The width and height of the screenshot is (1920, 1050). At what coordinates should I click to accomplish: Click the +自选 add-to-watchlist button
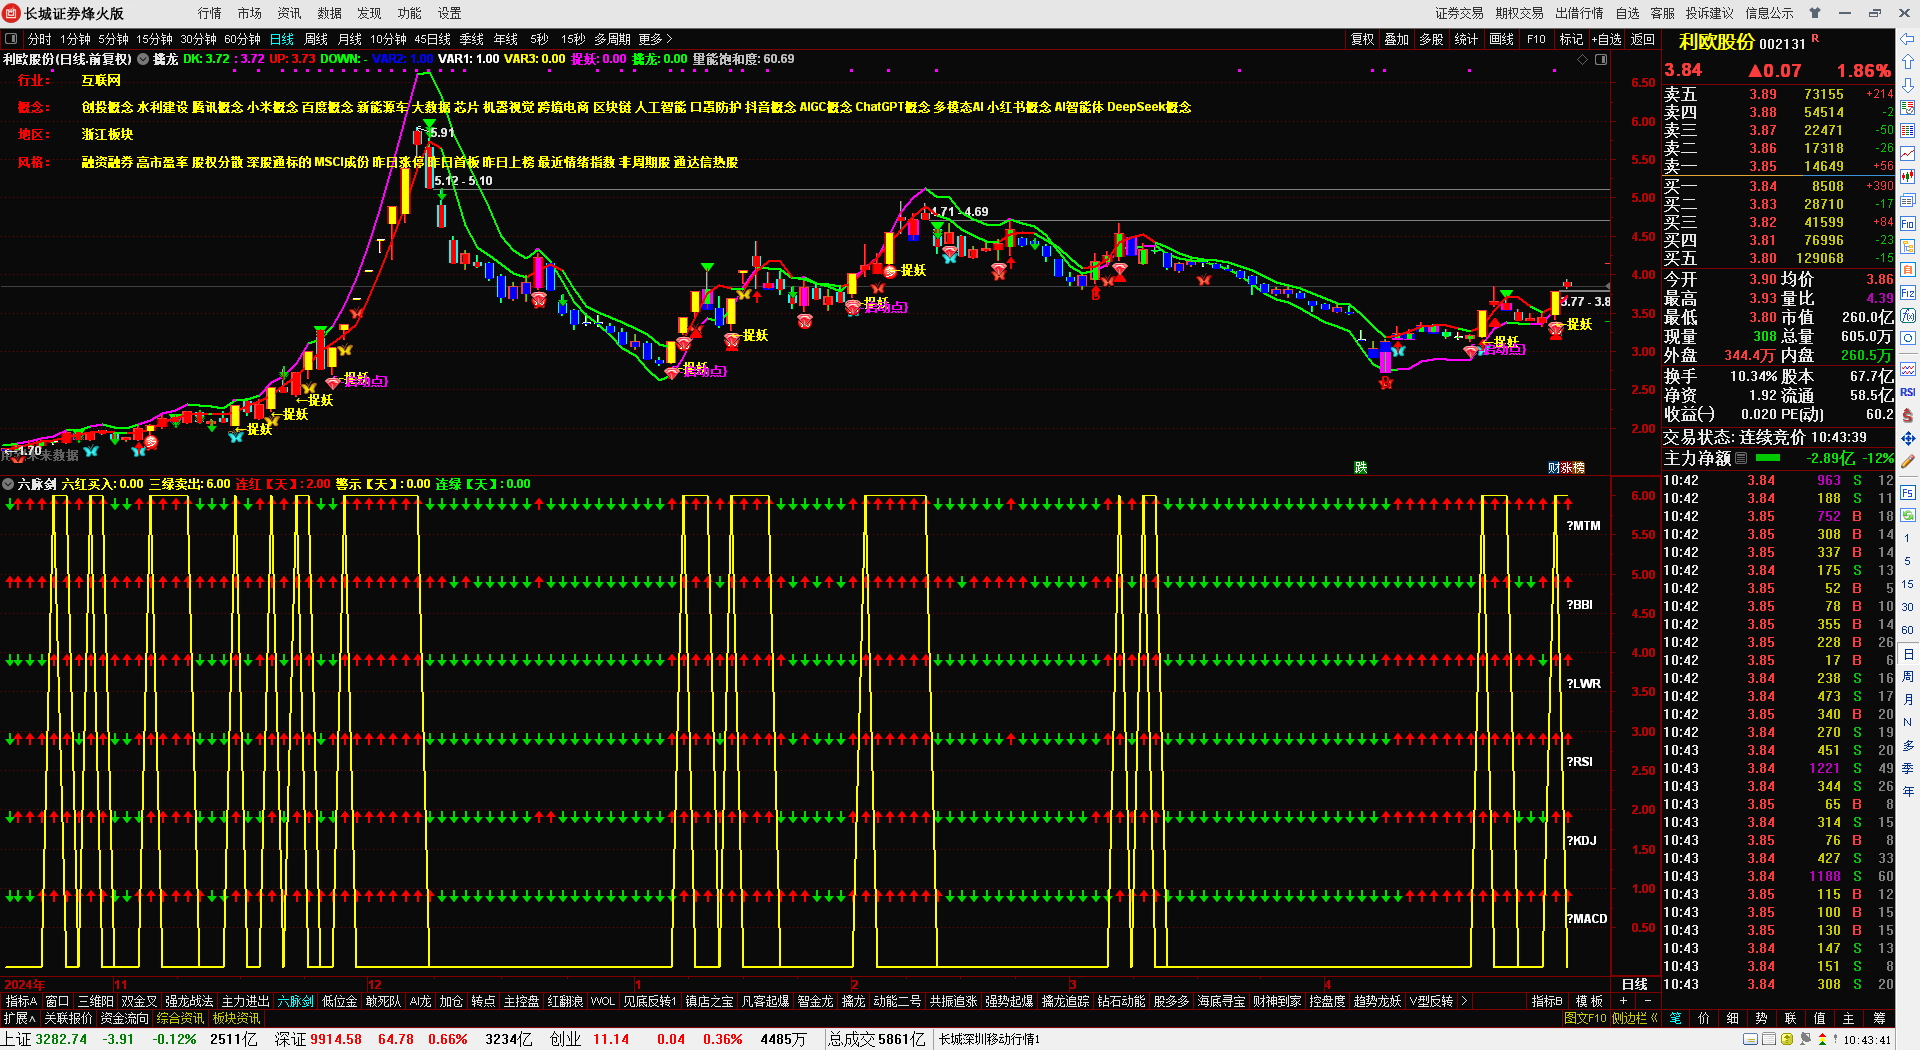point(1607,39)
